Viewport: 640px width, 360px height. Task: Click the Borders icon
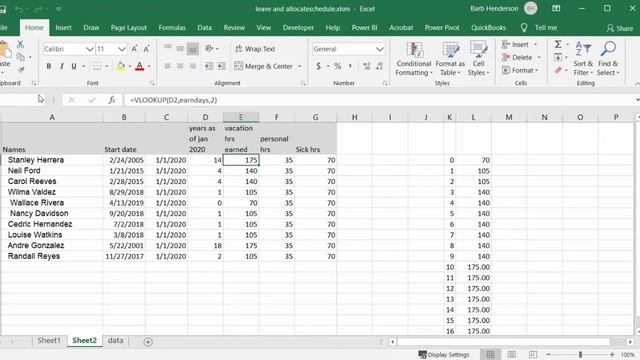[x=97, y=66]
